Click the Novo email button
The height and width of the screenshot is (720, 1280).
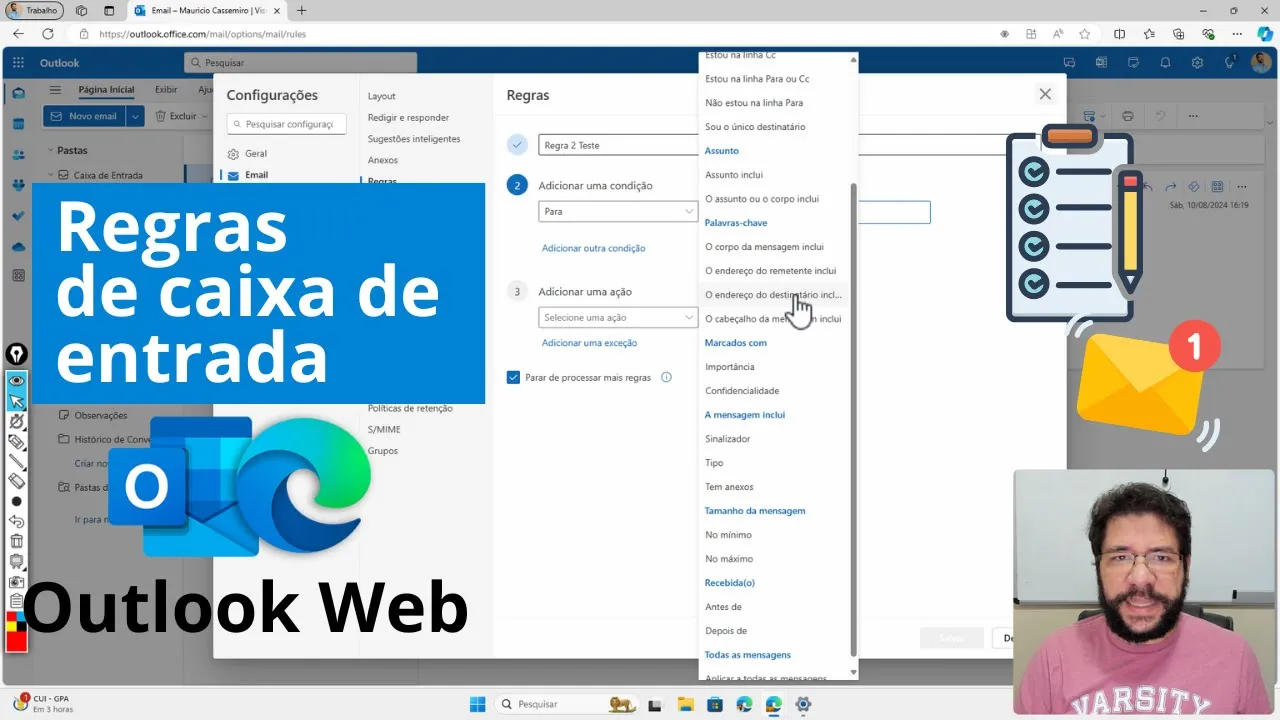(84, 116)
